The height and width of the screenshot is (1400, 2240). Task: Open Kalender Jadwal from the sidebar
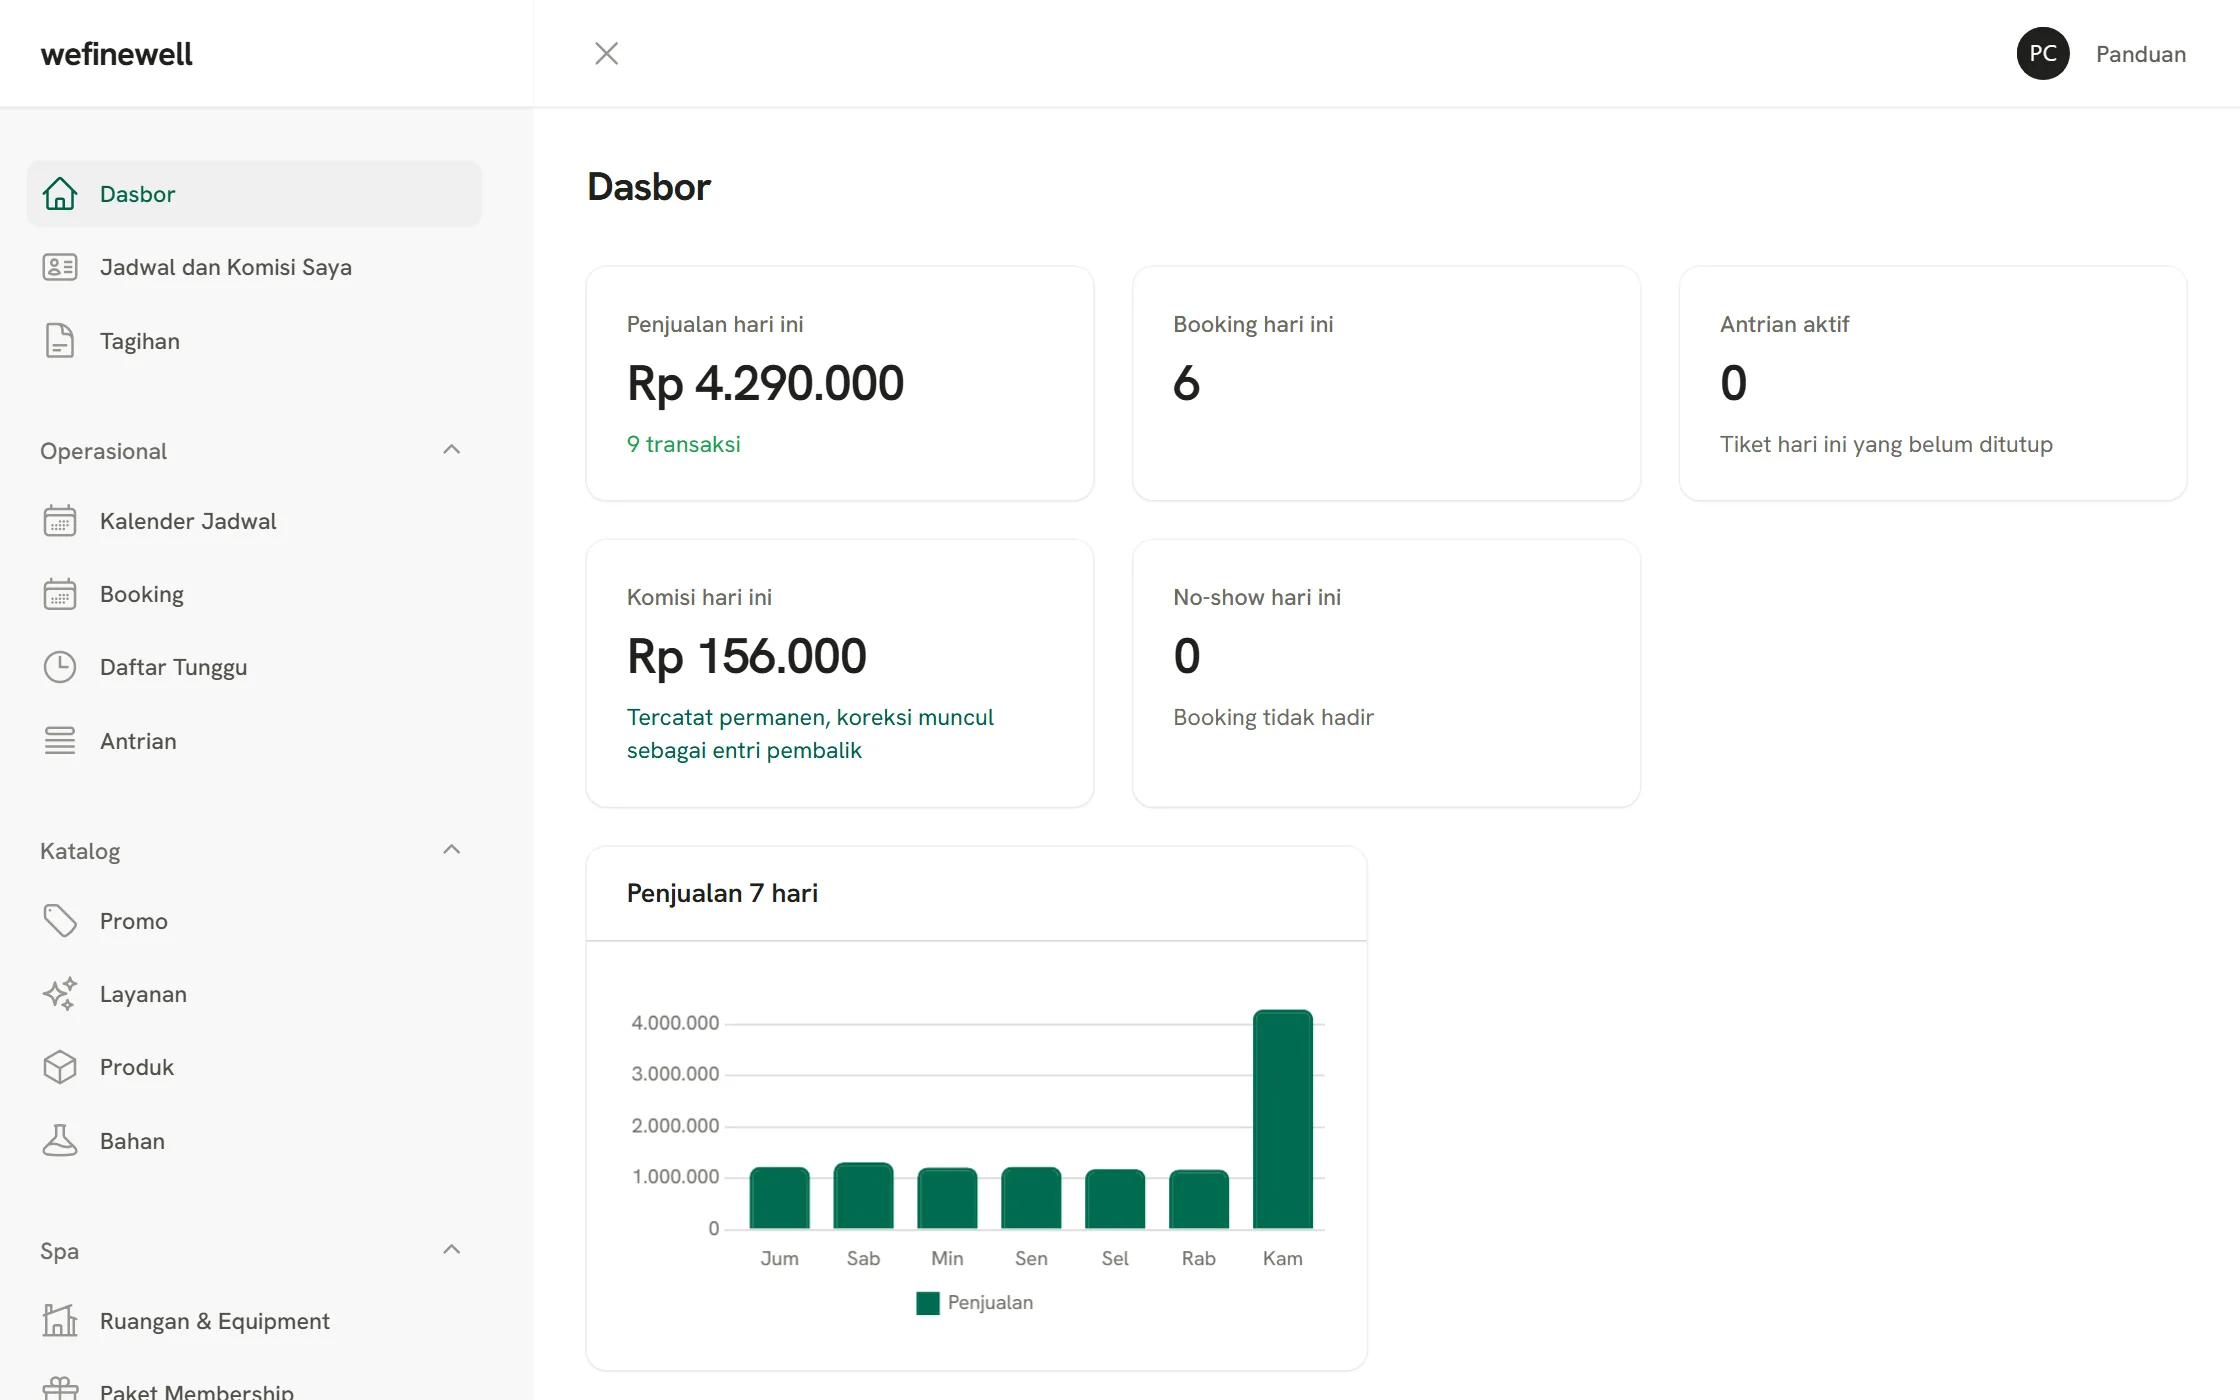254,521
